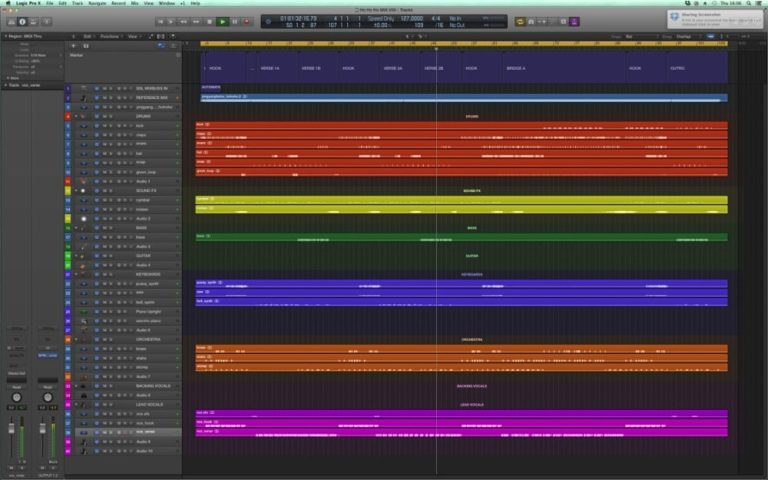The width and height of the screenshot is (768, 480).
Task: Collapse the ORCHESTRA track stack
Action: [76, 339]
